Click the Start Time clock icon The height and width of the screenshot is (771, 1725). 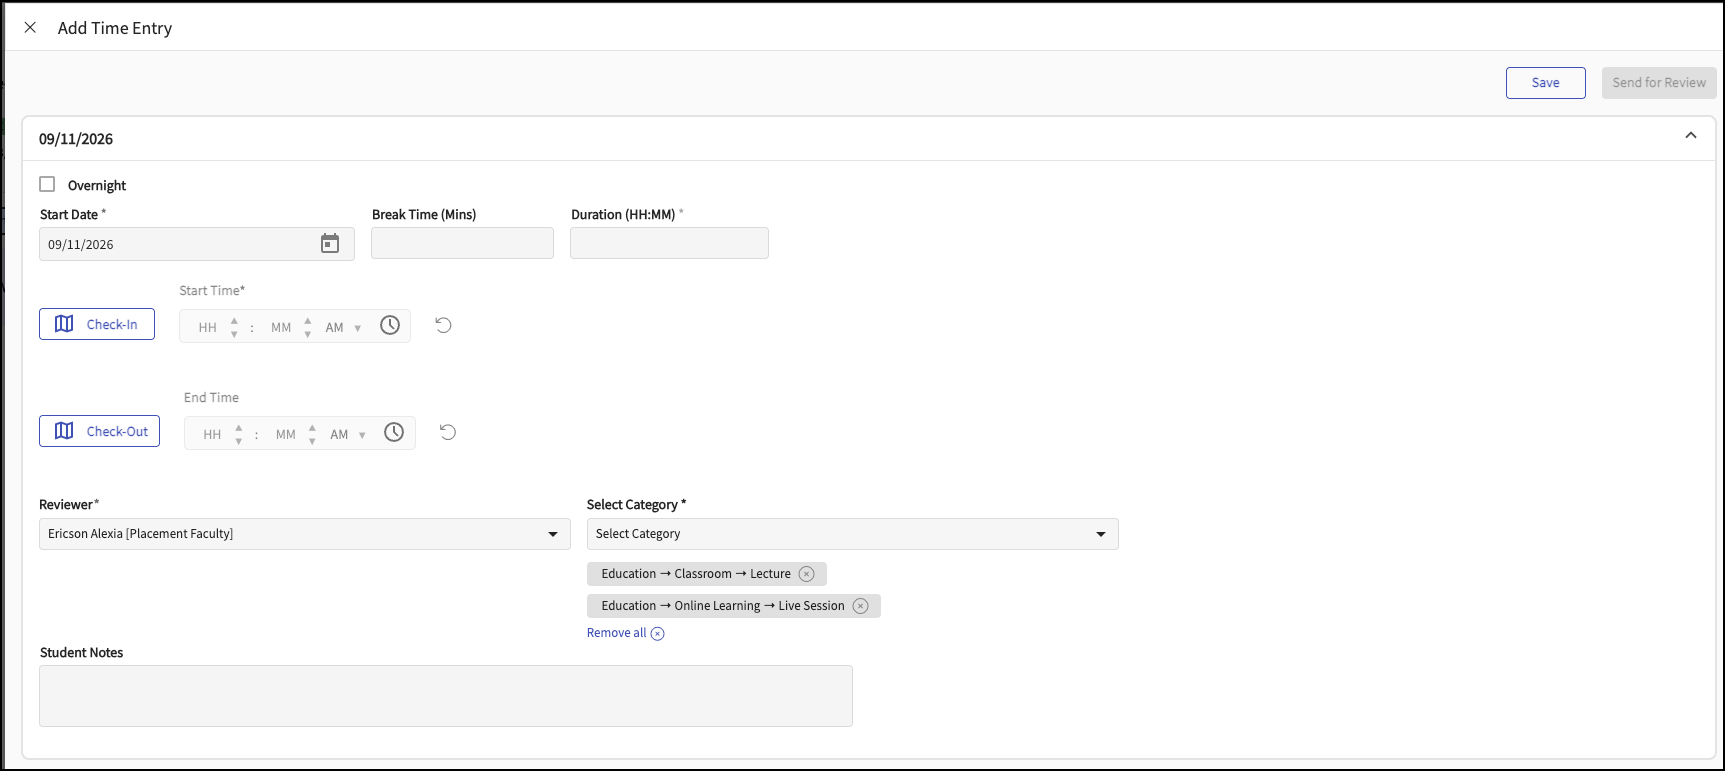pos(390,325)
